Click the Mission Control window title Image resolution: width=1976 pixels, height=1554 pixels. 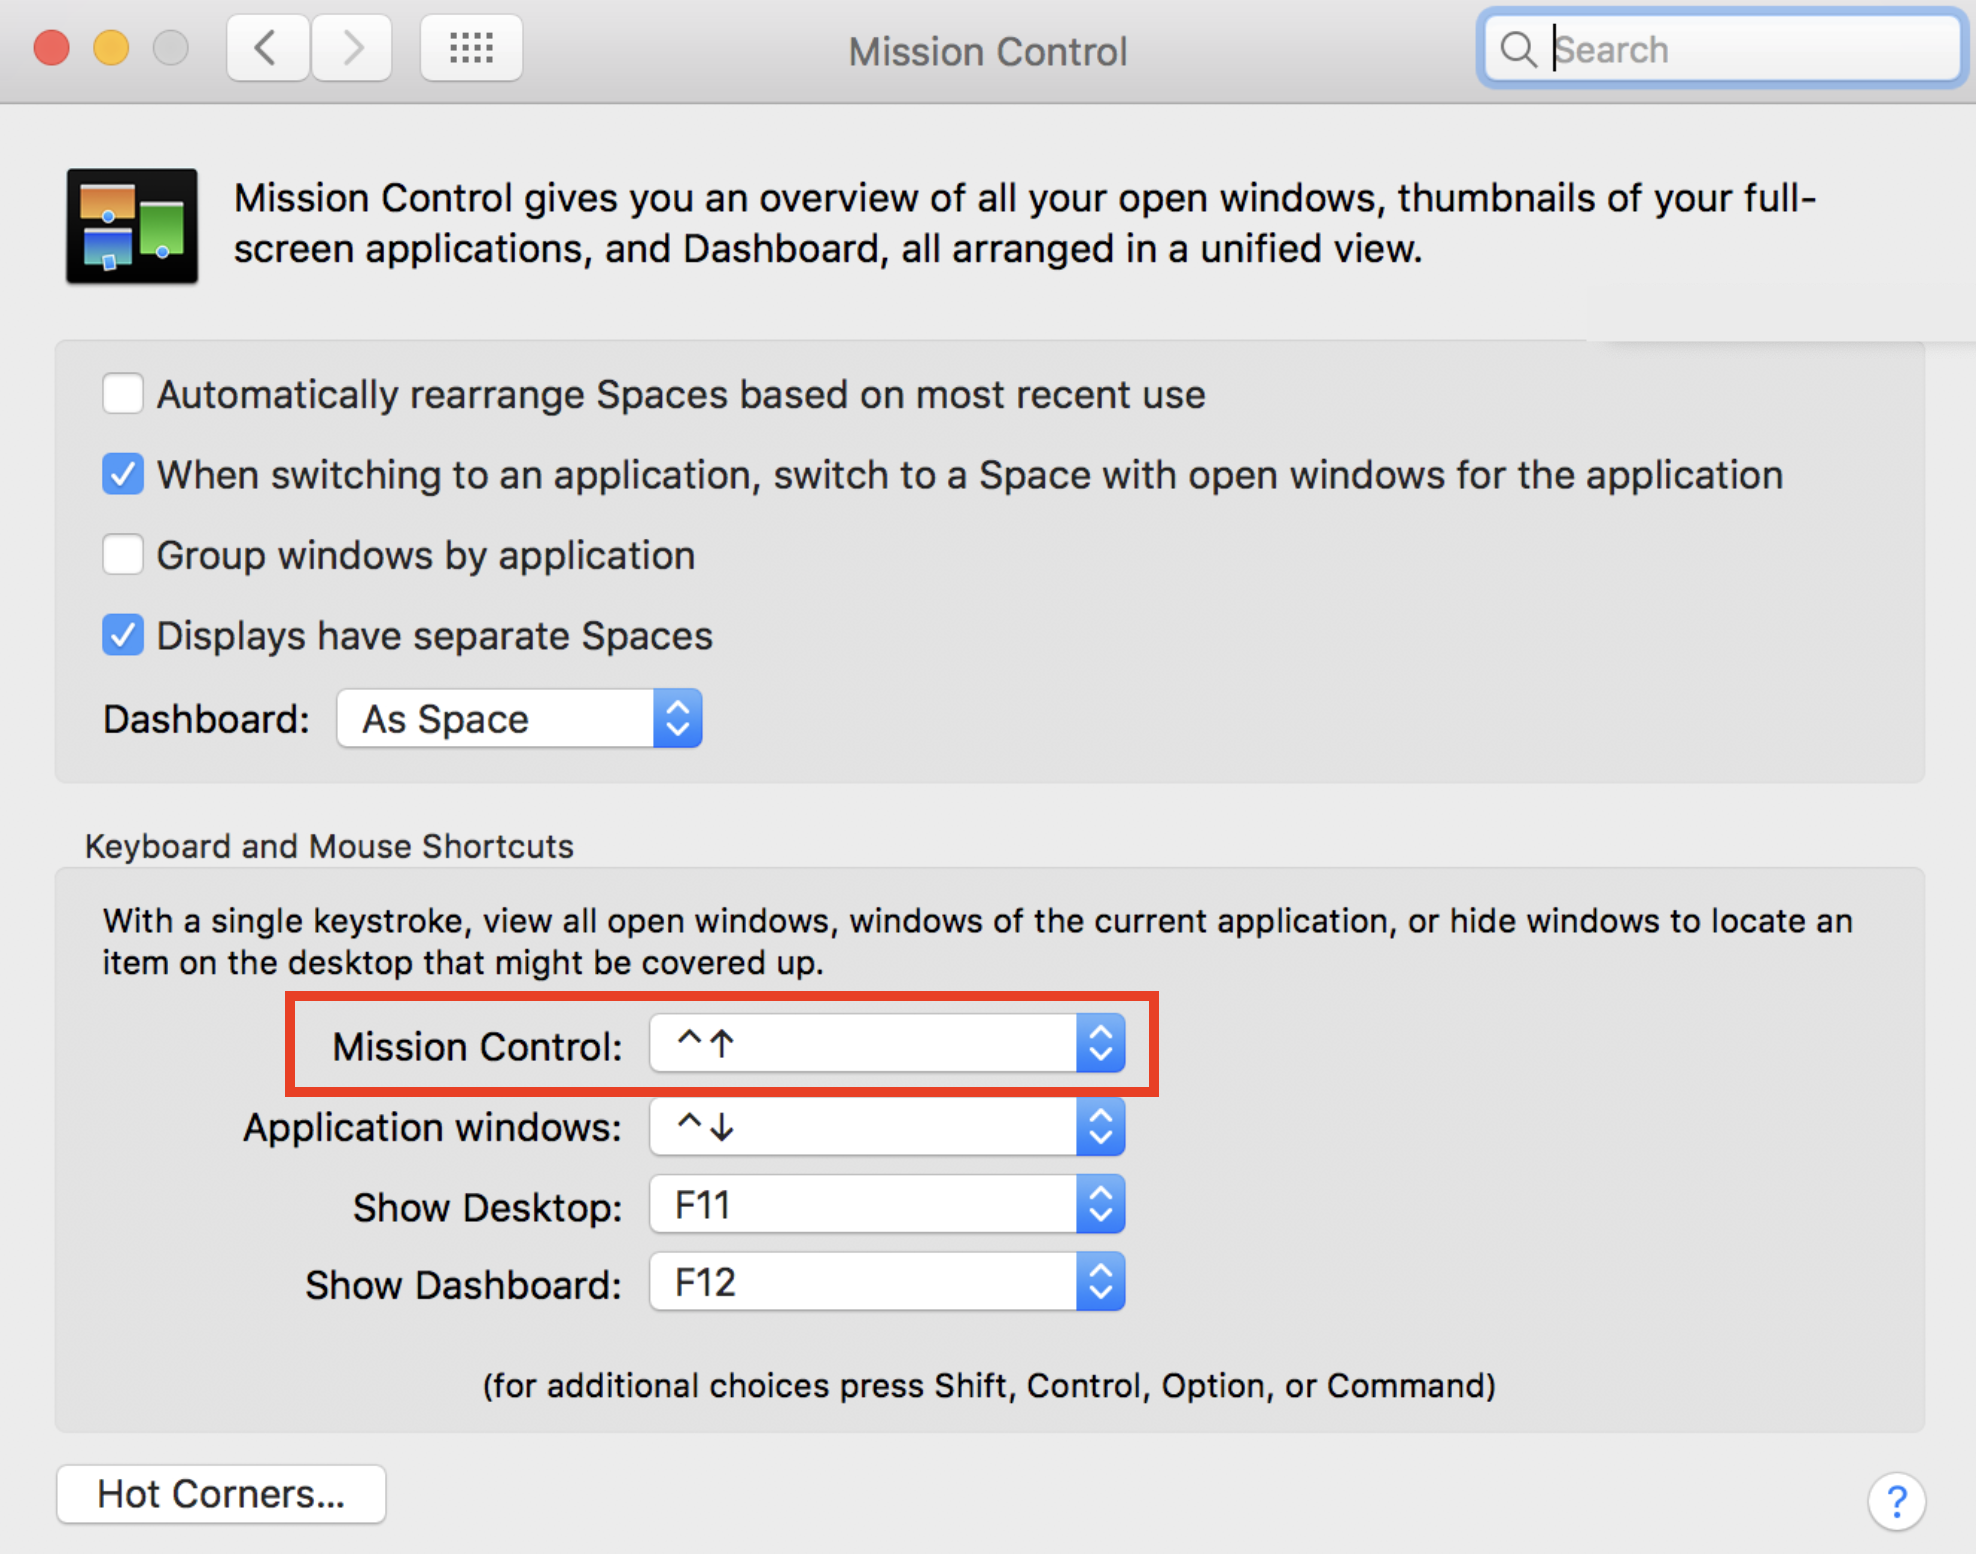pyautogui.click(x=987, y=51)
